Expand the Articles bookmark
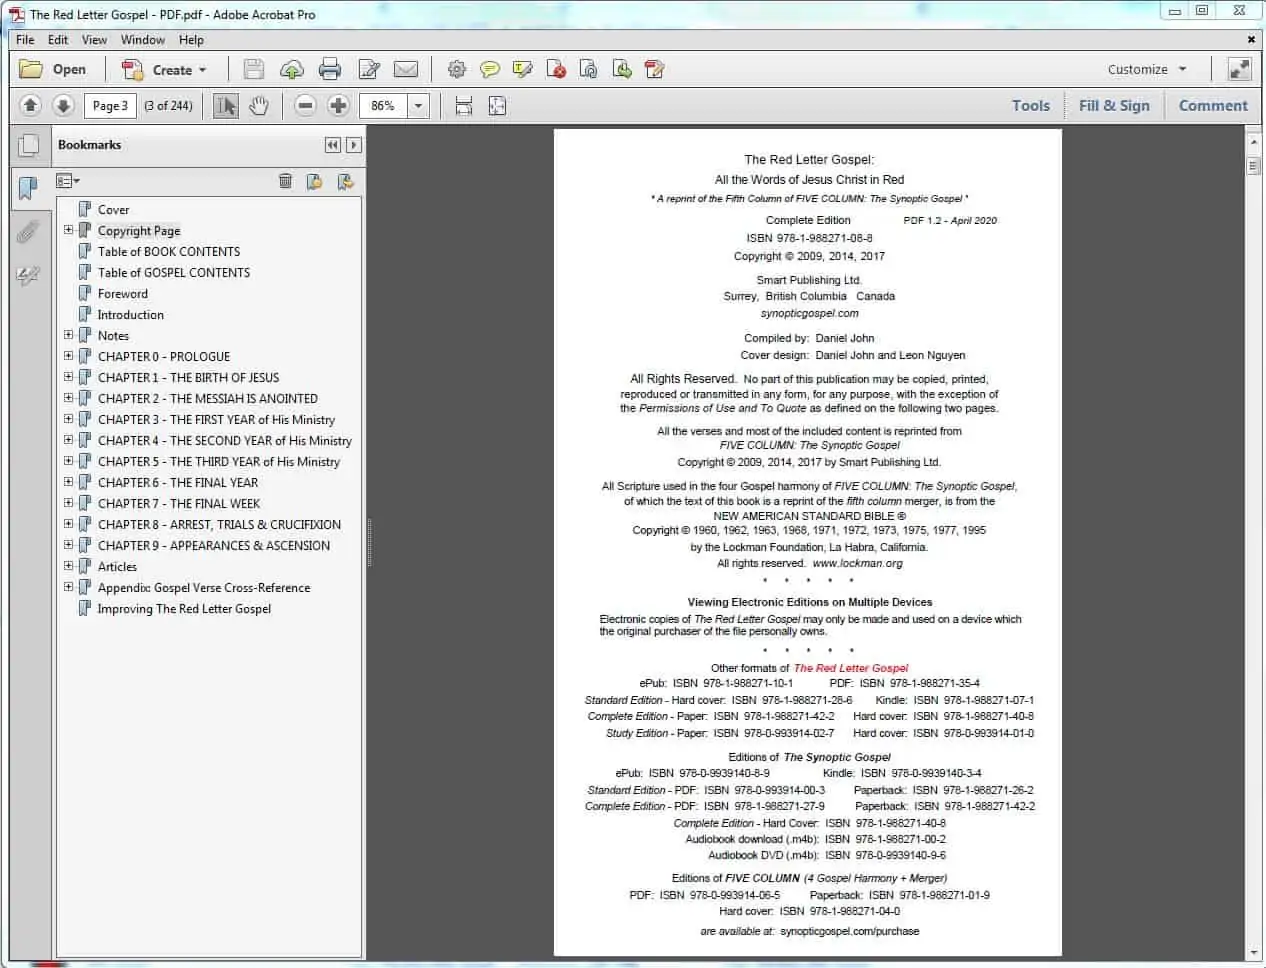Screen dimensions: 1266x968 68,566
